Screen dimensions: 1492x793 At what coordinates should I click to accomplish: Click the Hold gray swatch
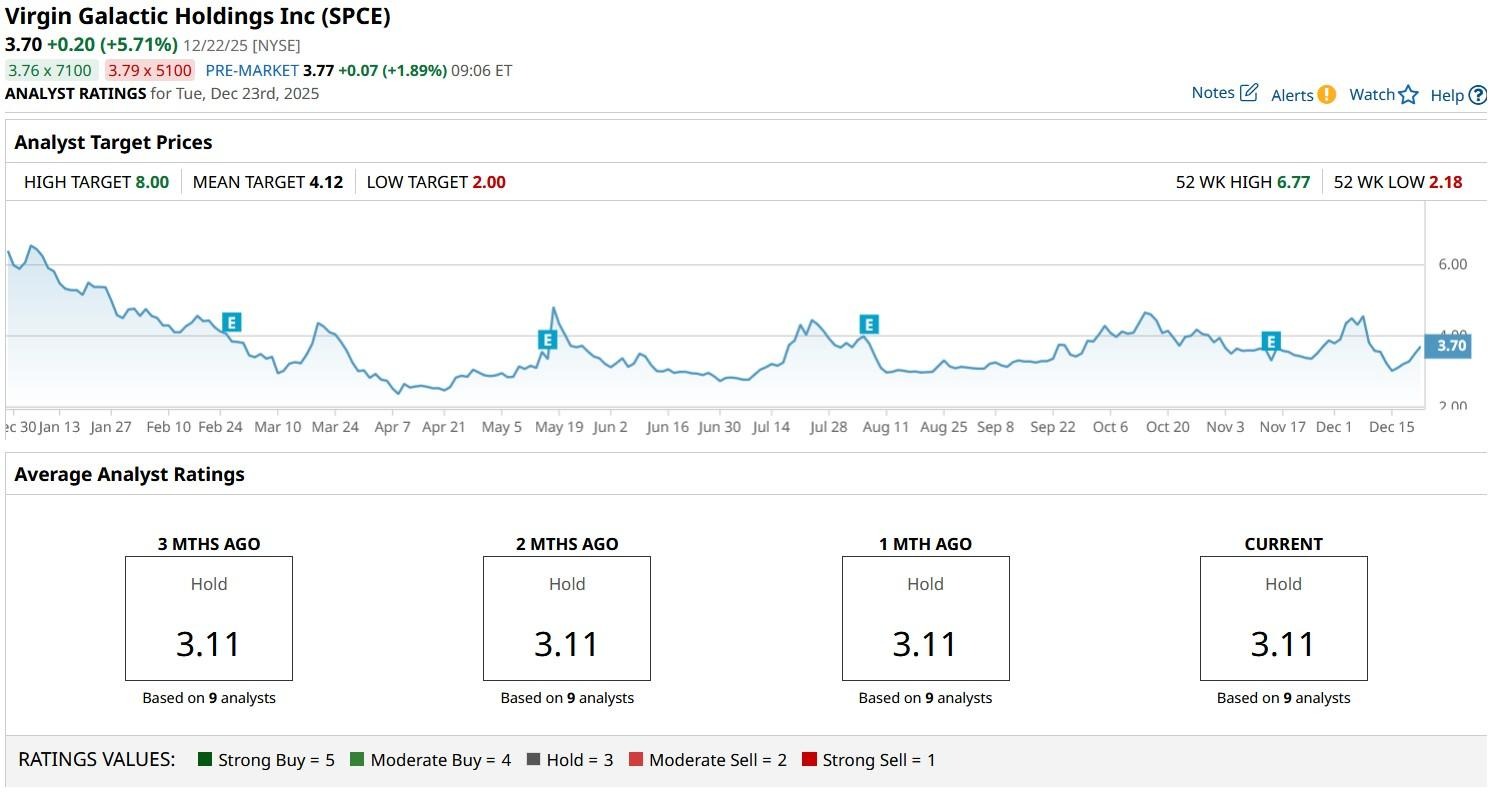coord(533,760)
